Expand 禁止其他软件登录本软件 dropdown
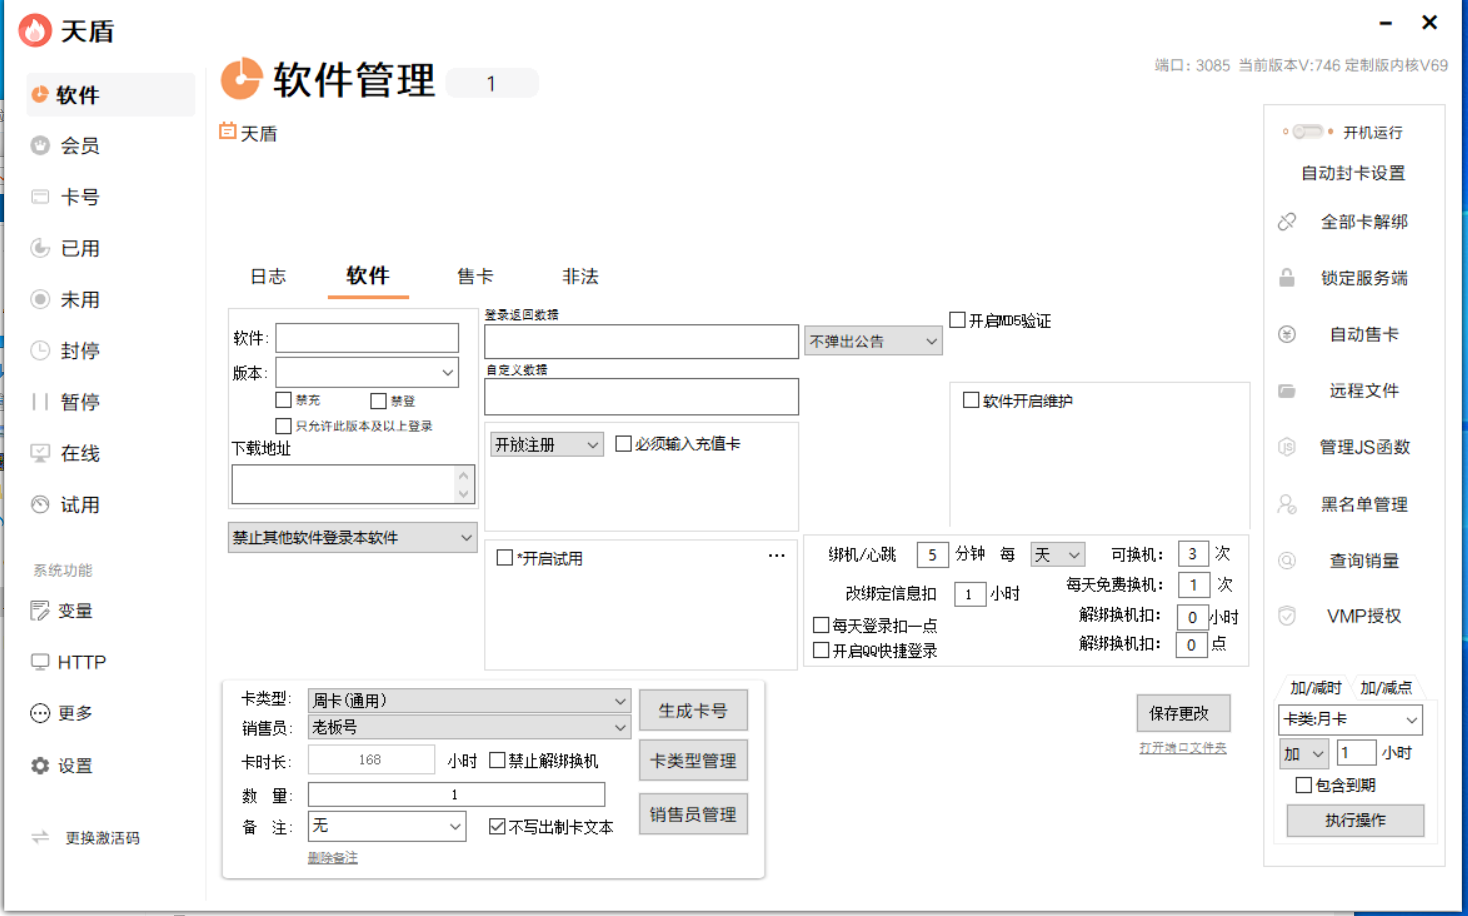Viewport: 1468px width, 916px height. click(x=352, y=537)
